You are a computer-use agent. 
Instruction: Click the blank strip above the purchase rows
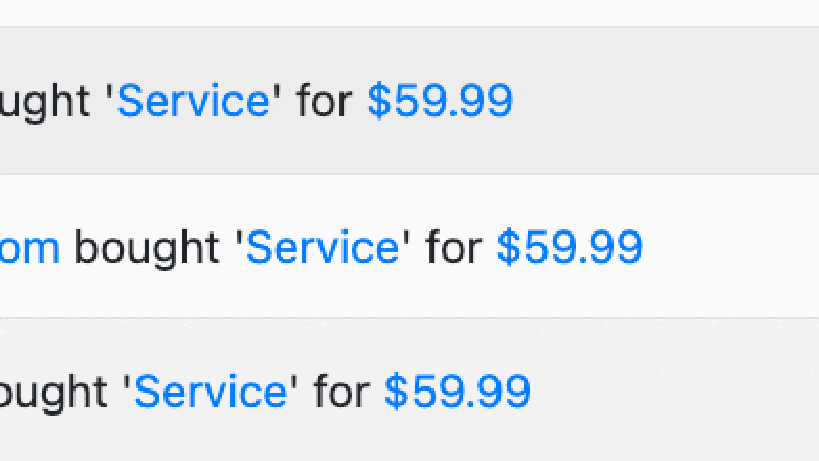click(x=400, y=12)
